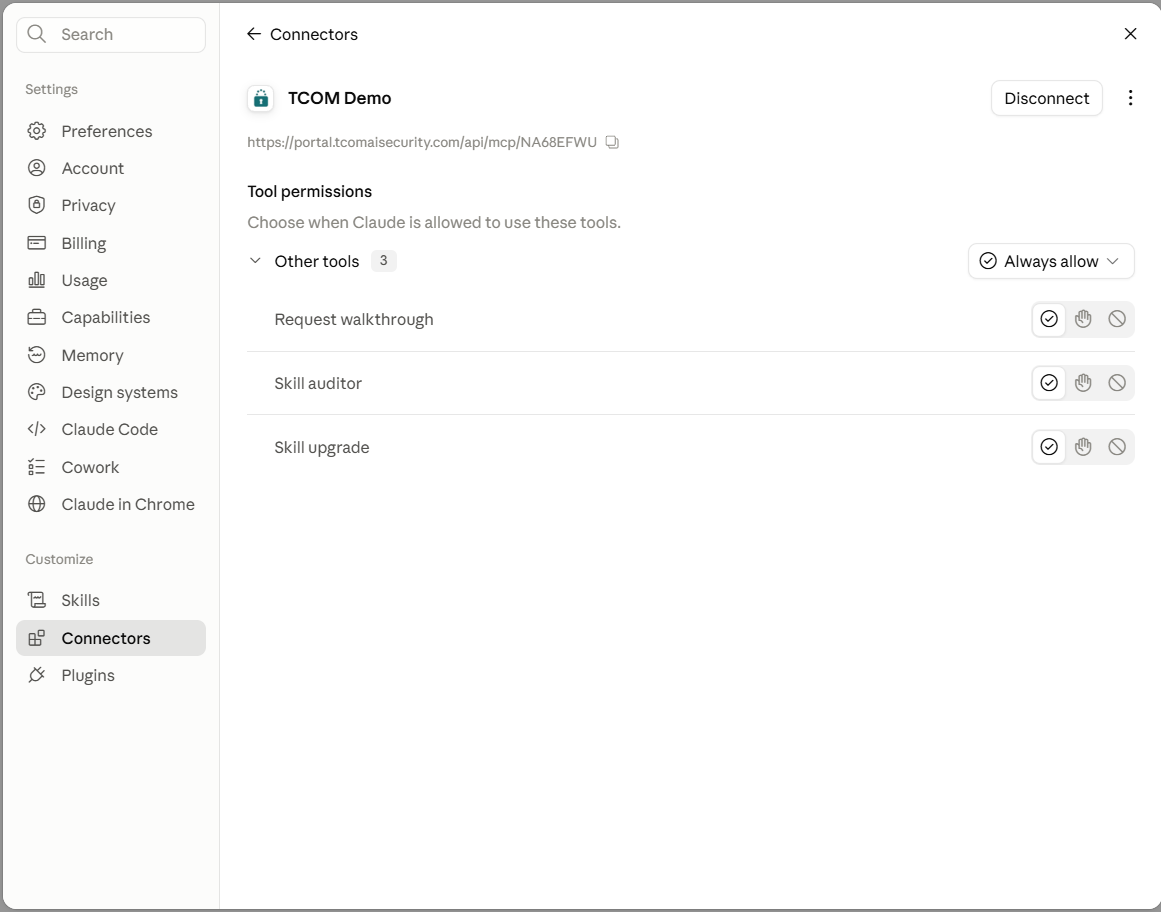This screenshot has height=912, width=1161.
Task: Click the portal.tcomaisecurity.com URL text
Action: click(x=422, y=142)
